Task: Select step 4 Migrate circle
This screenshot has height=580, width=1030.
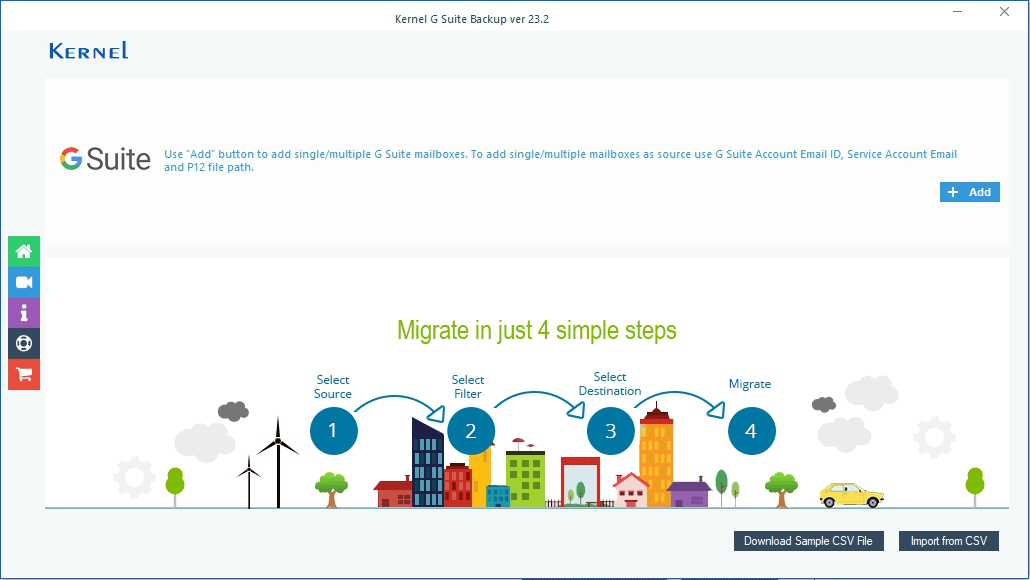Action: (x=751, y=431)
